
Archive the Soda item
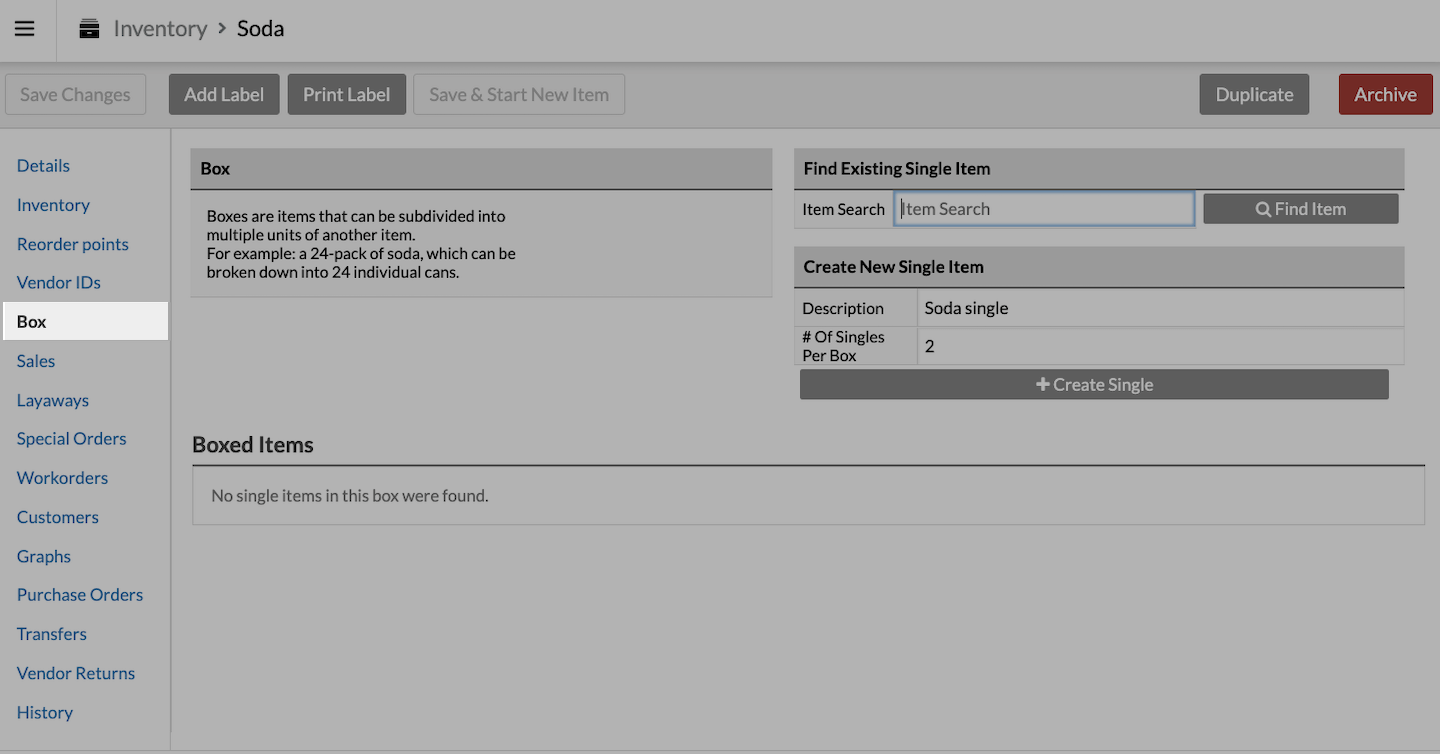(1385, 95)
